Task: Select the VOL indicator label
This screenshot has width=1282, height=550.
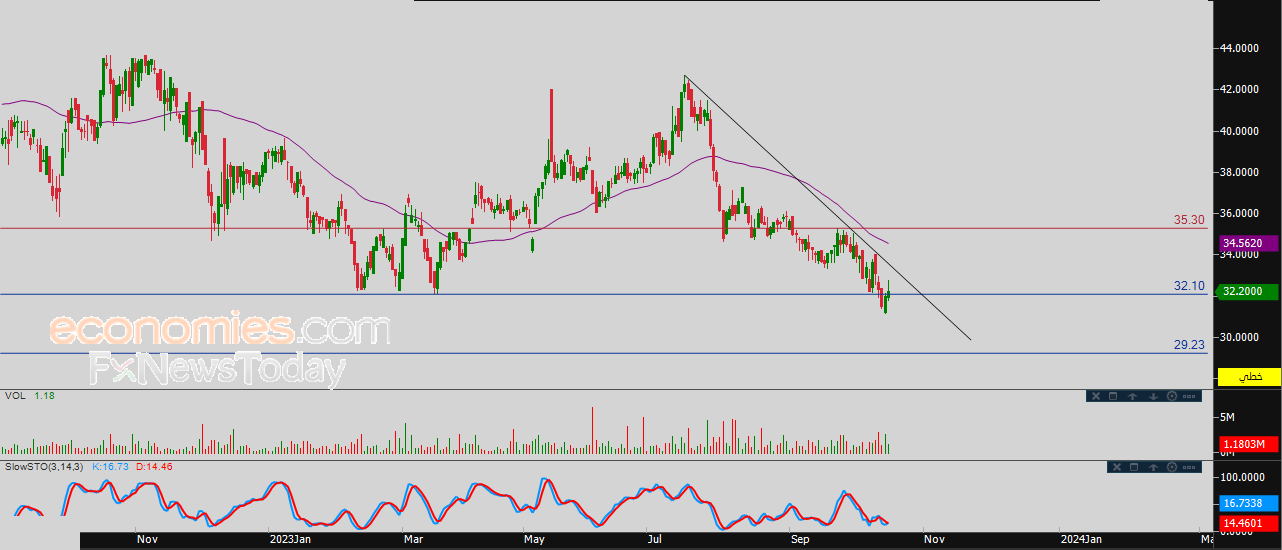Action: (x=15, y=396)
